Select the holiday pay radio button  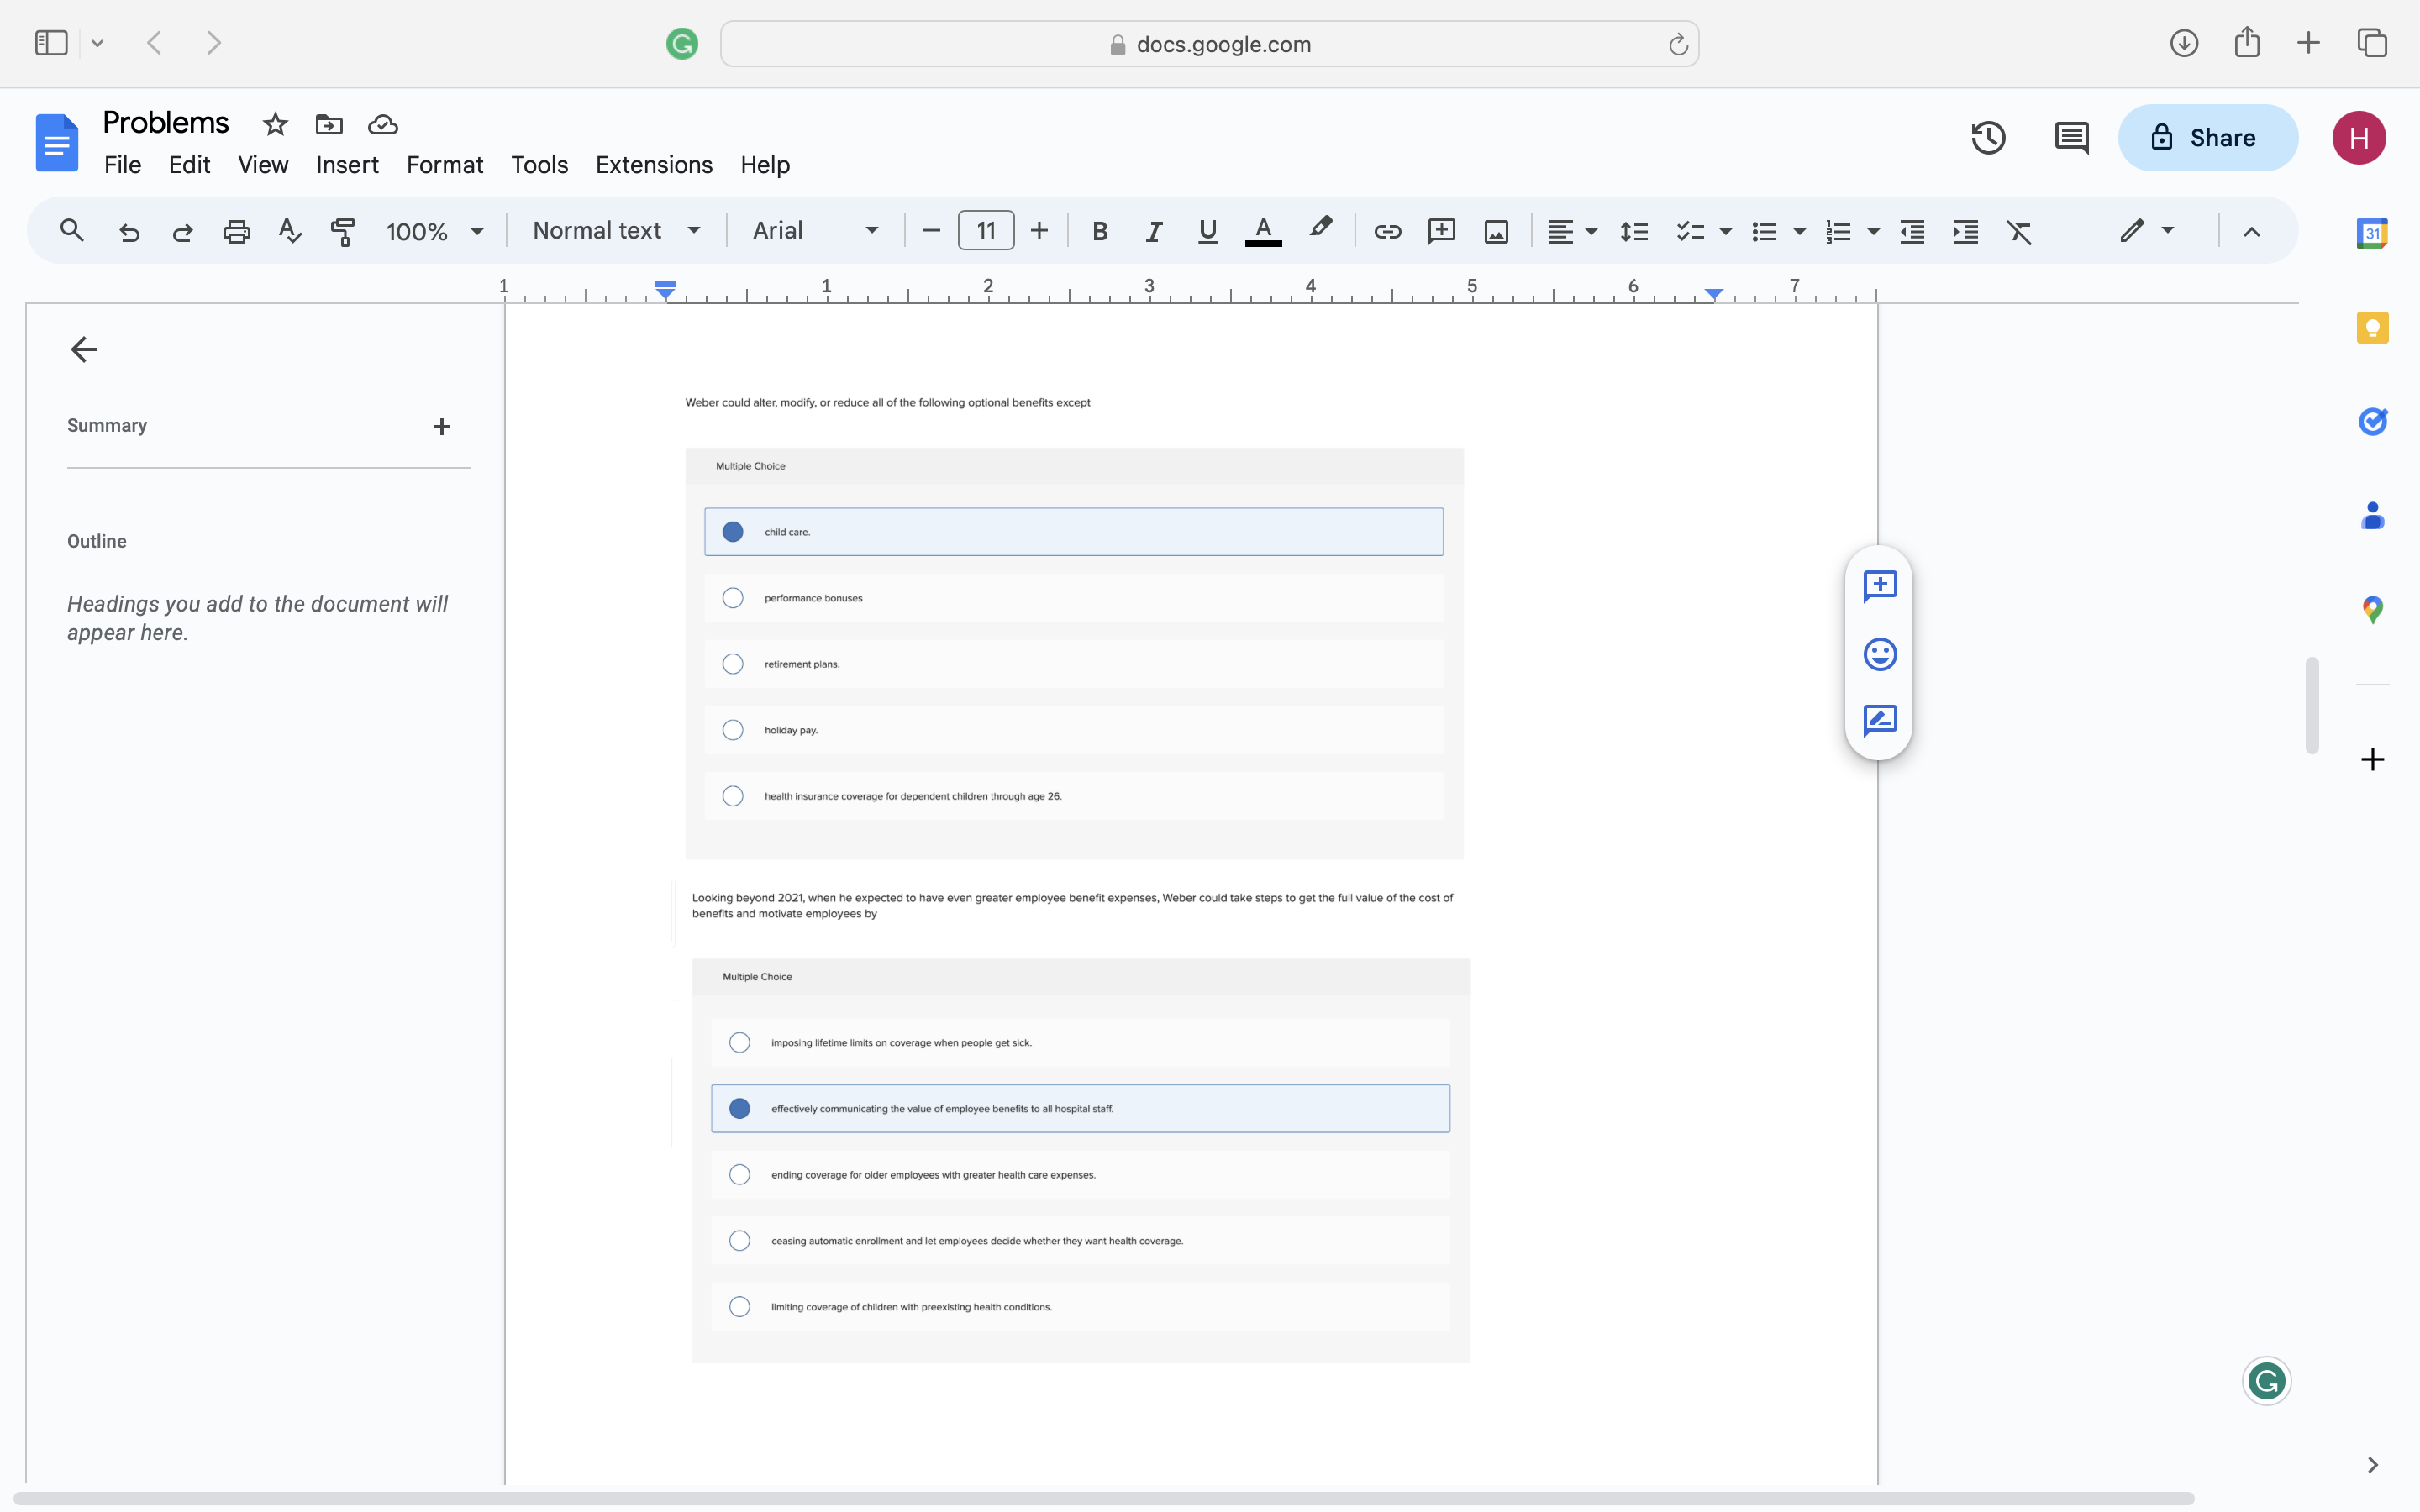(733, 729)
